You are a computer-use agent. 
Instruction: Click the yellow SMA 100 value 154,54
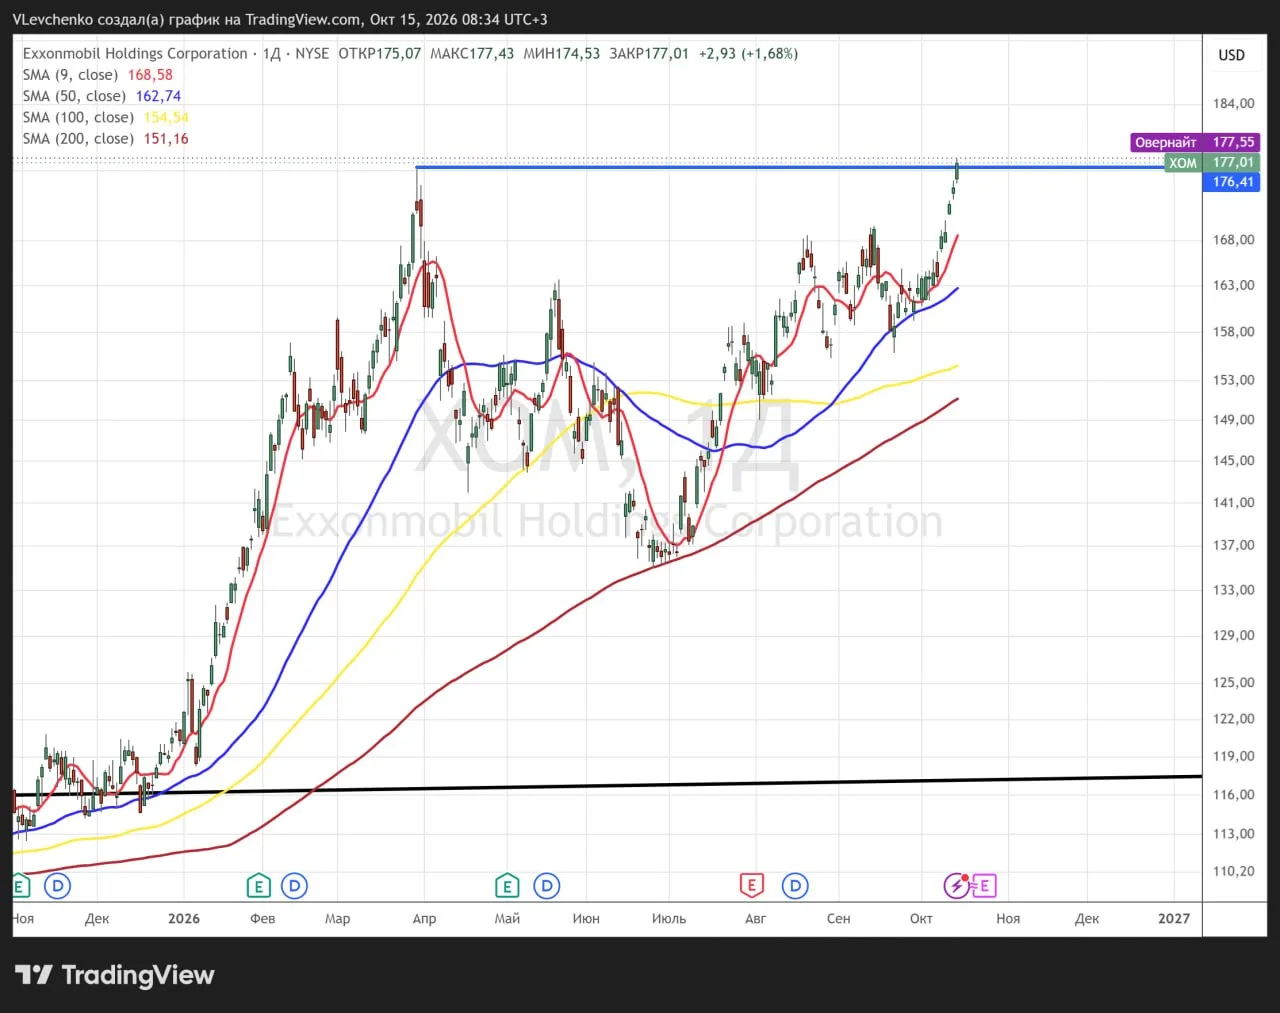[166, 117]
